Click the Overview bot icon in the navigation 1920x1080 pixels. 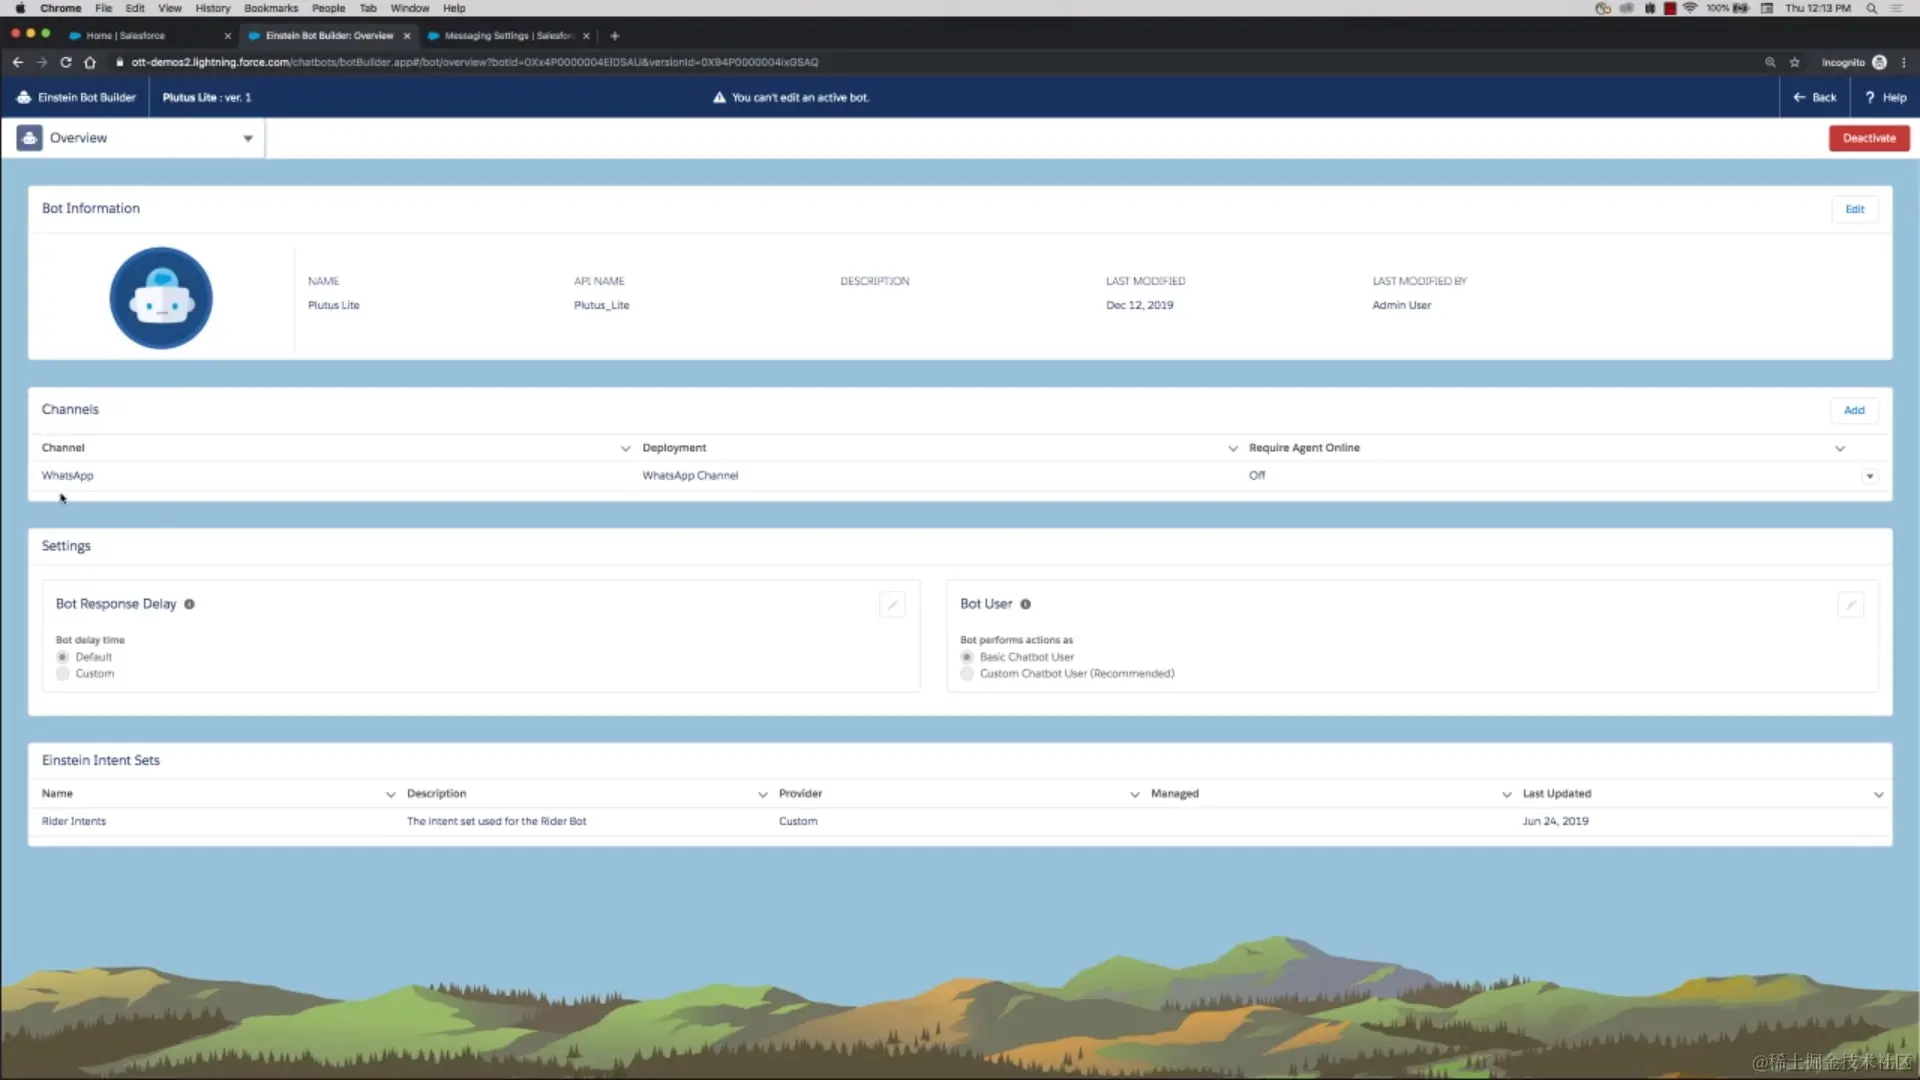[x=28, y=137]
